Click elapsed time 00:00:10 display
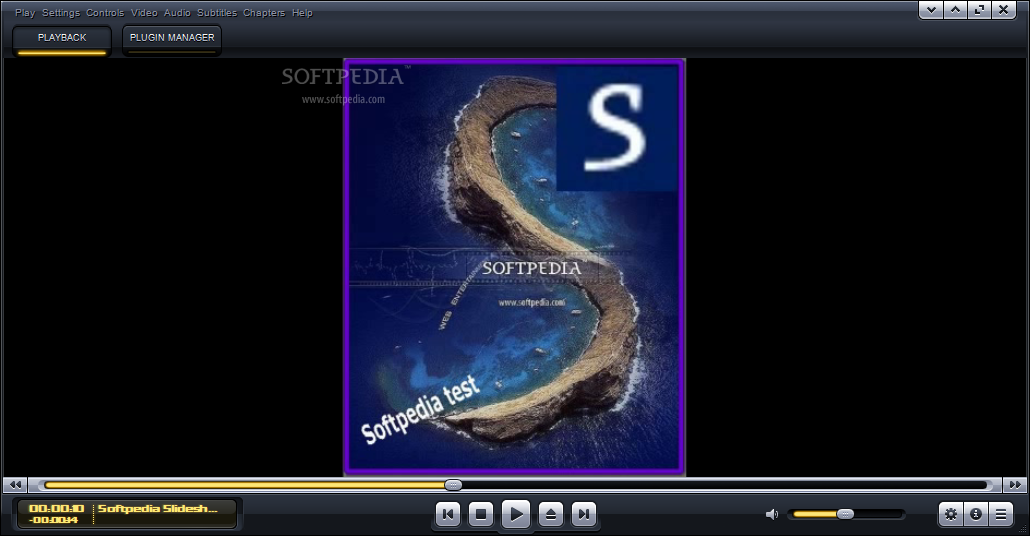Viewport: 1030px width, 536px height. 56,508
